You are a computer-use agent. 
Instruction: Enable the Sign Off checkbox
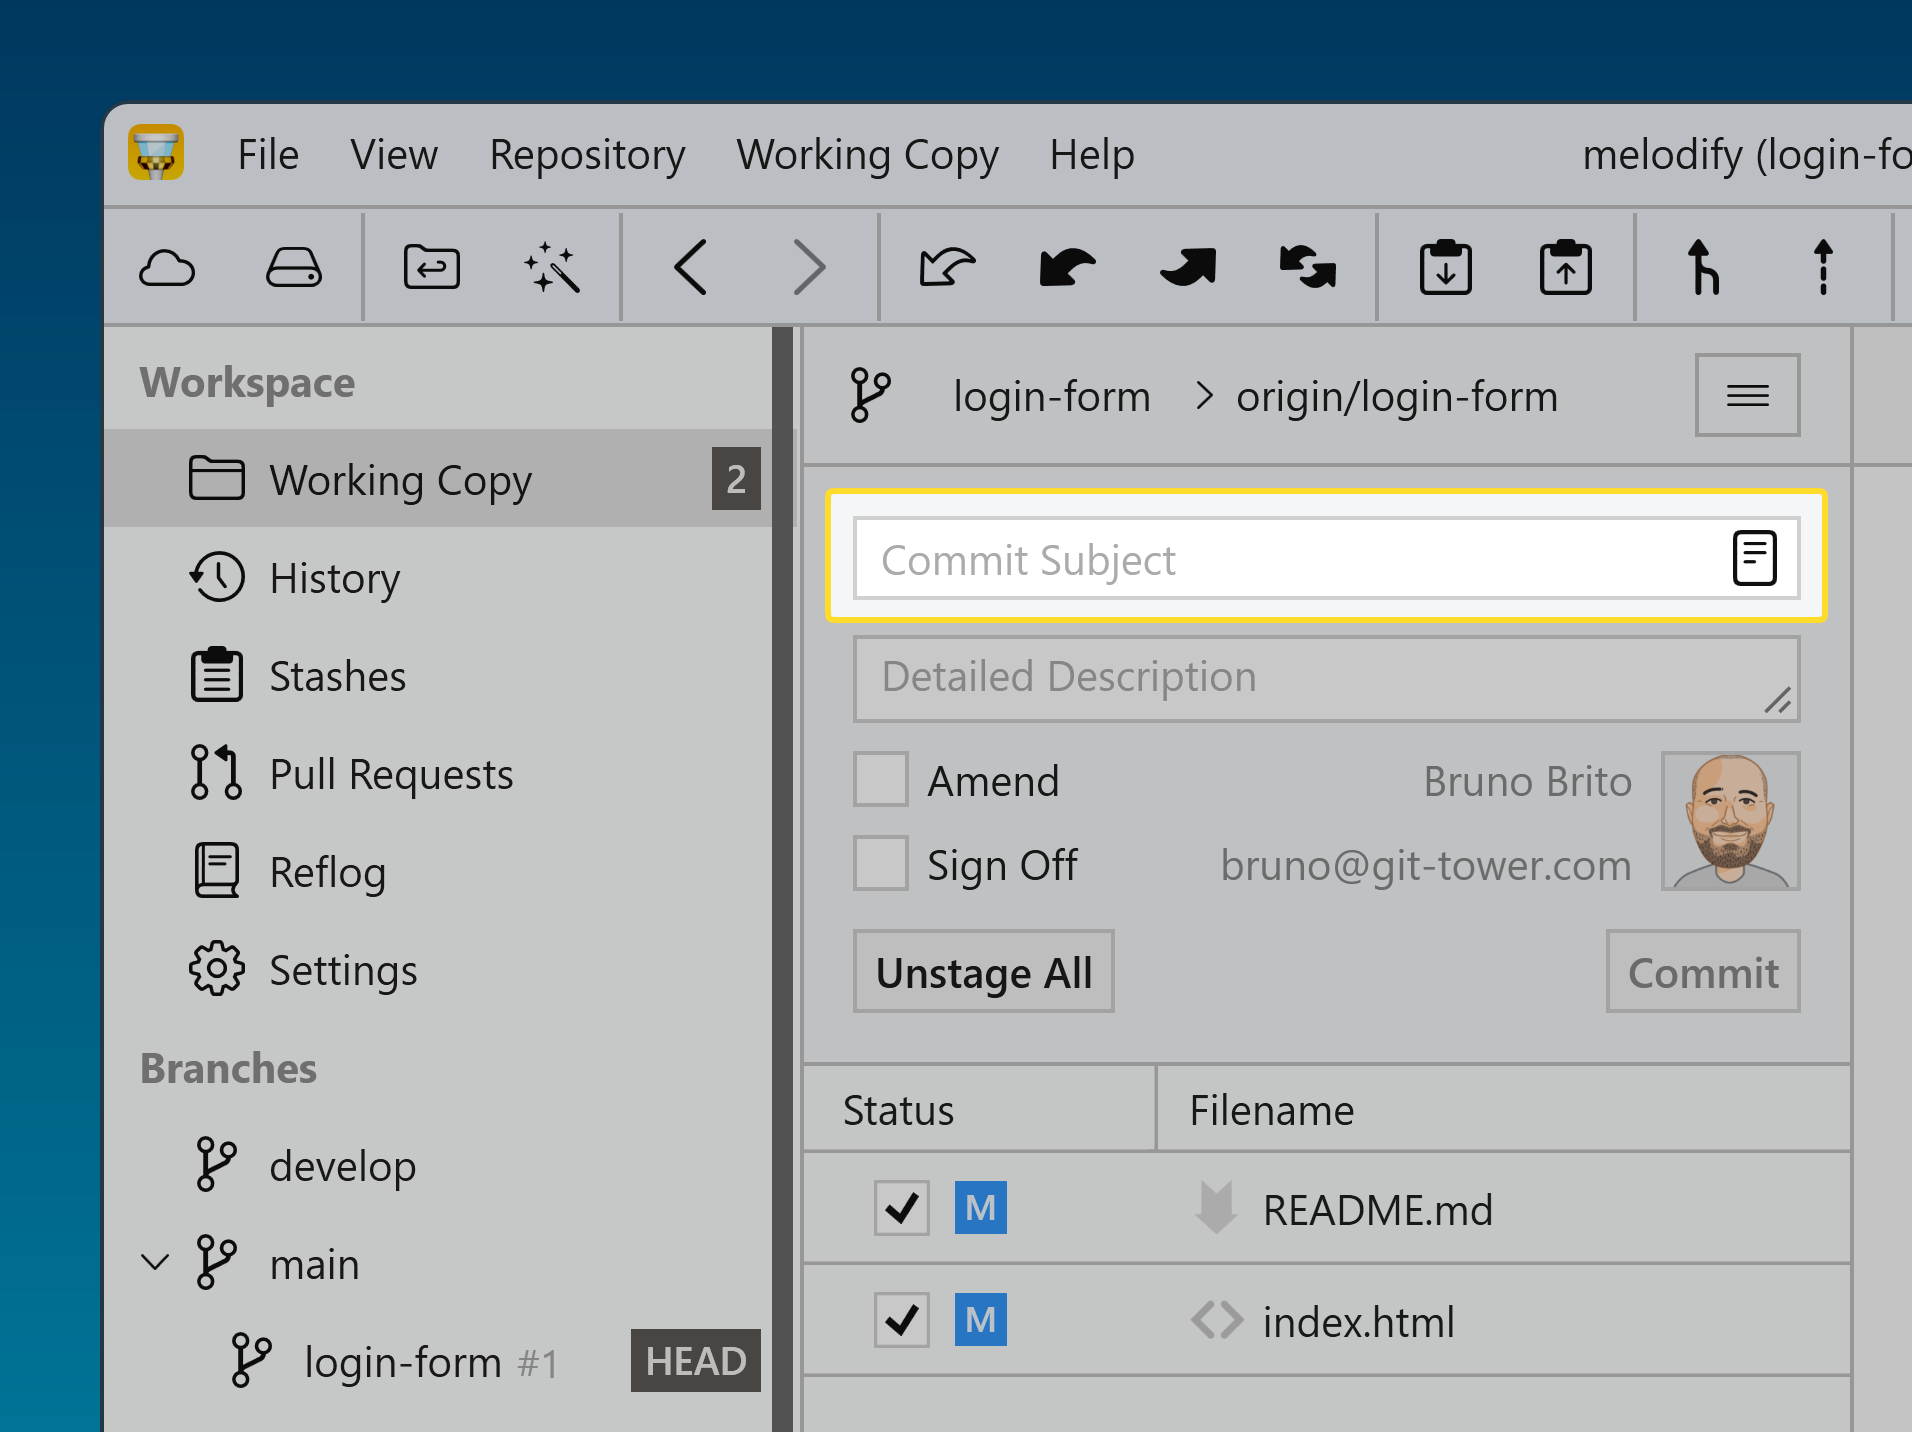click(x=880, y=863)
